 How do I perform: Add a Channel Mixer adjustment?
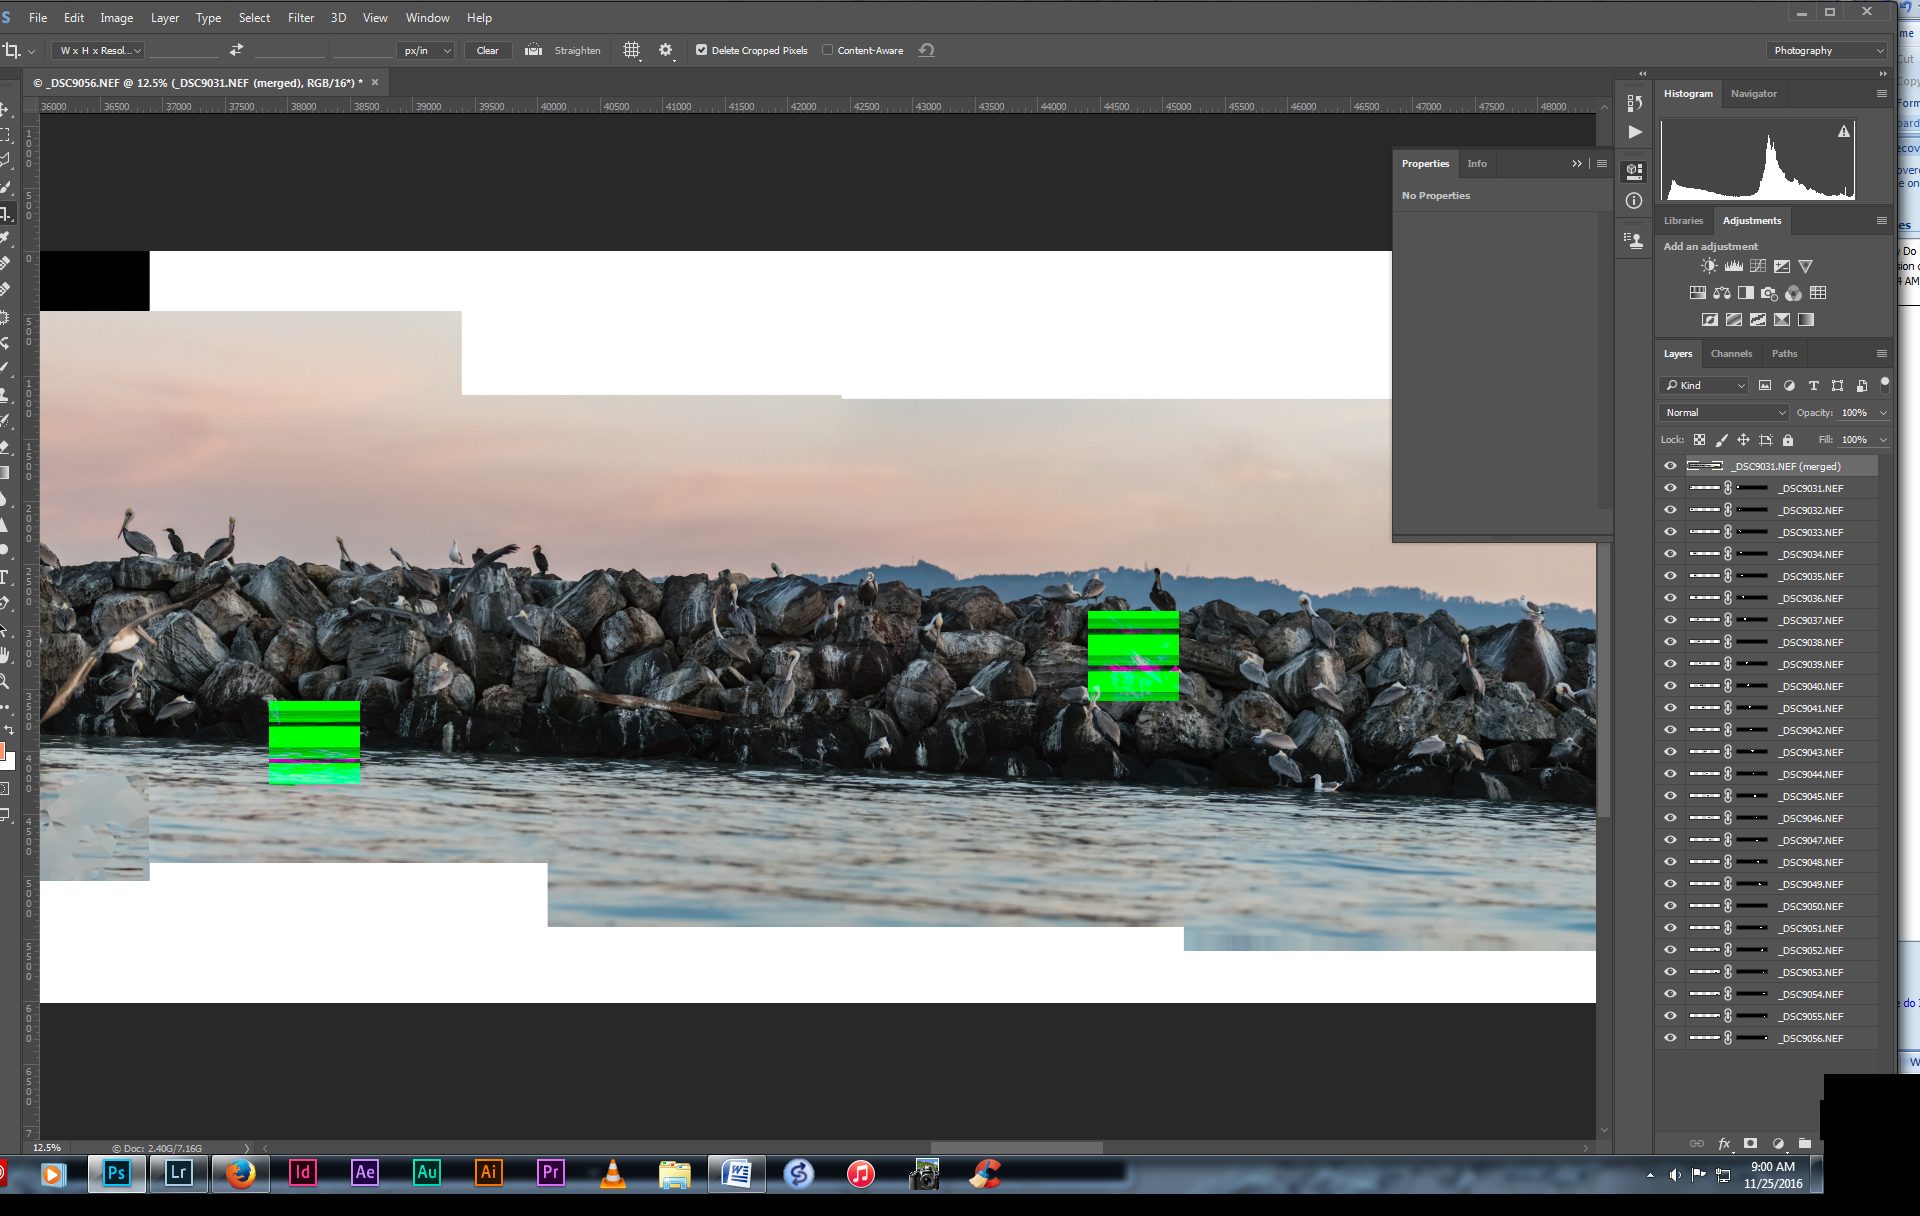[x=1793, y=293]
